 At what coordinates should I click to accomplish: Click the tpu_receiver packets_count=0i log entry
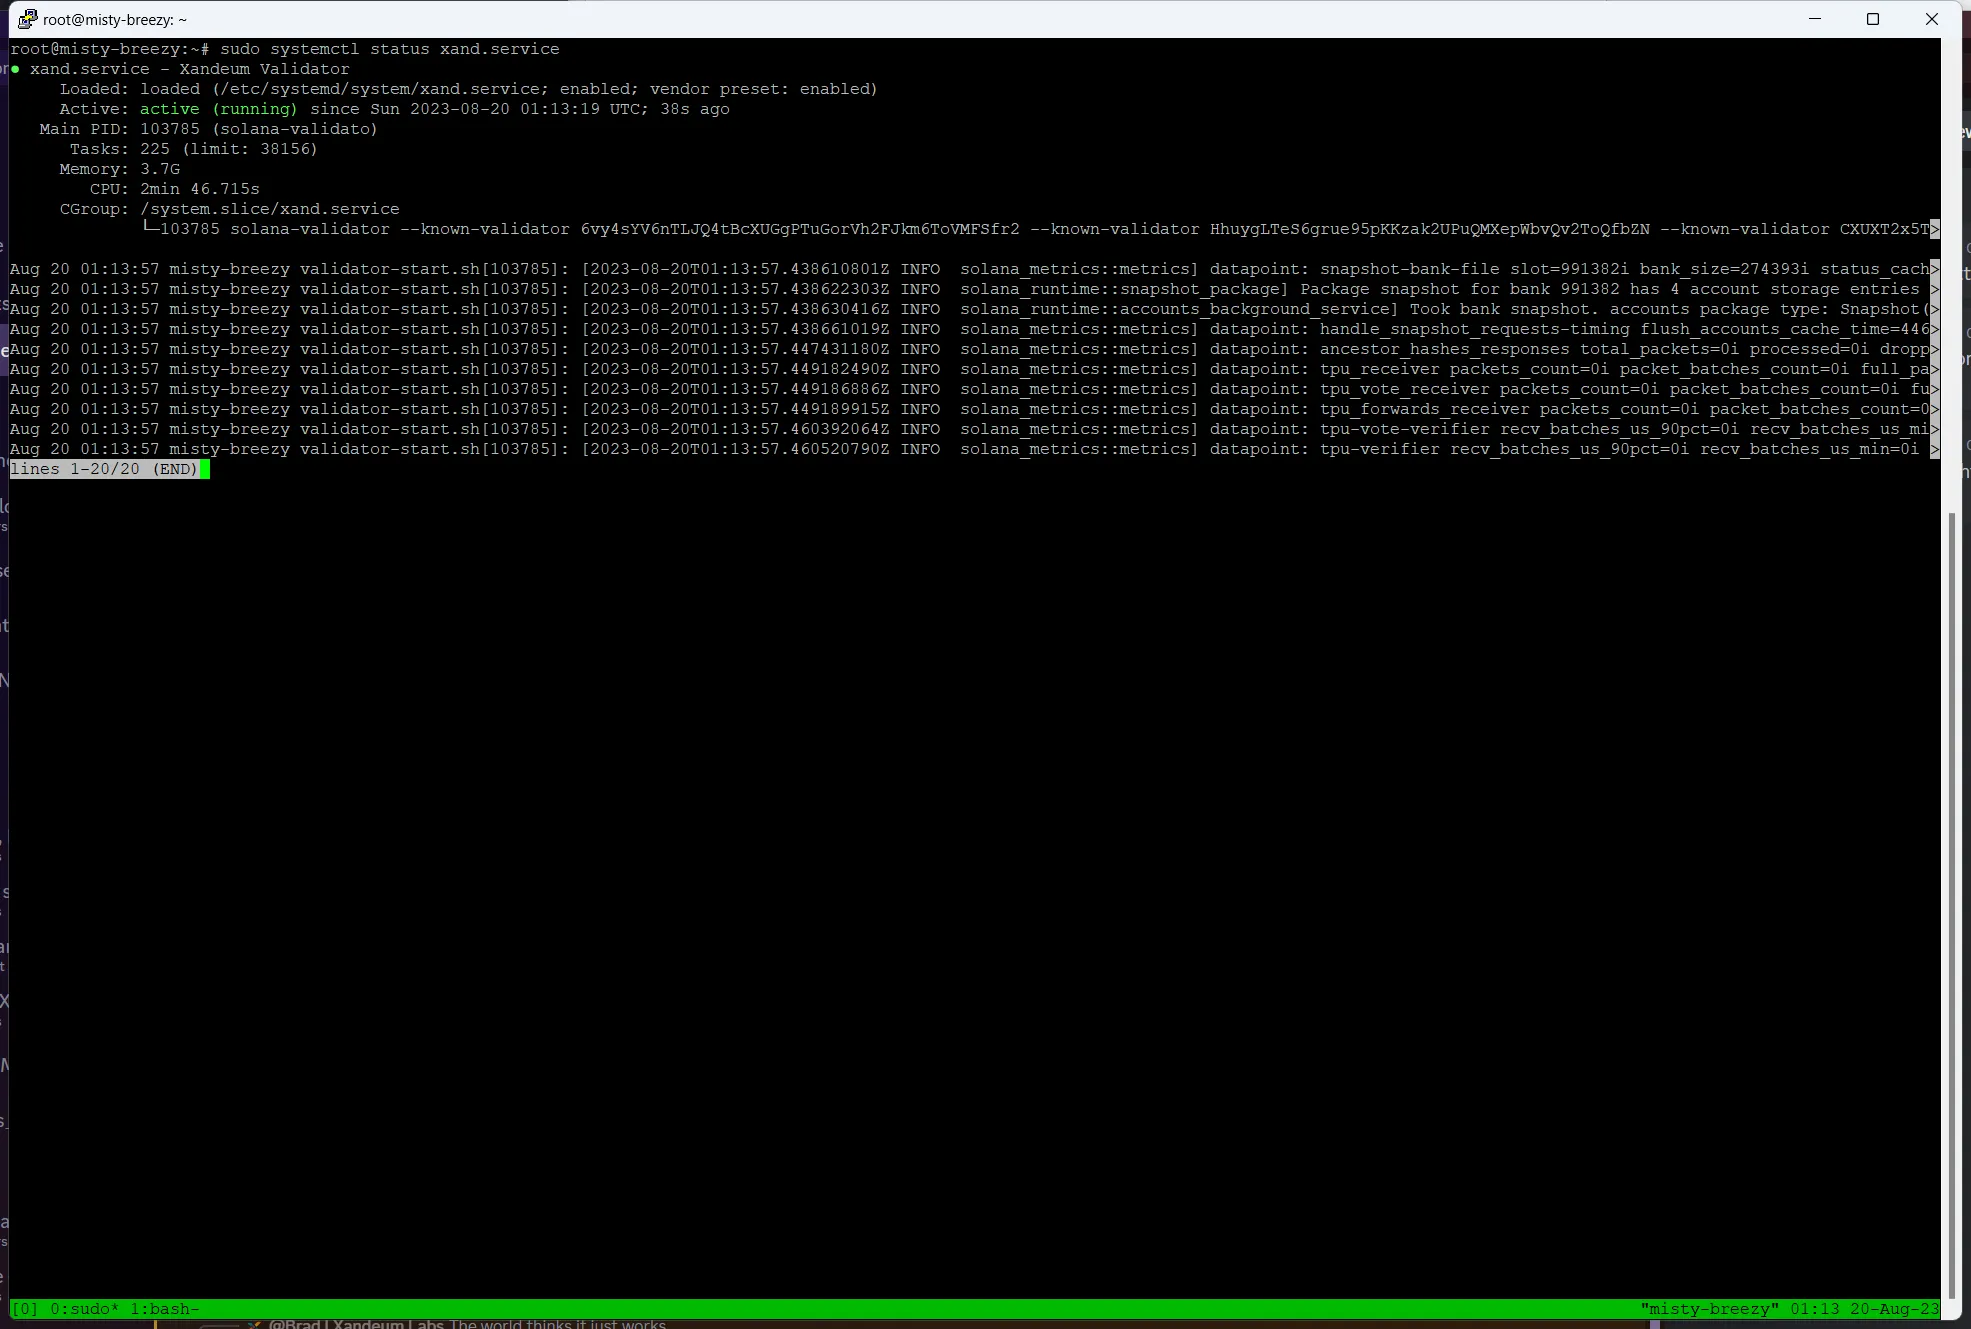970,369
